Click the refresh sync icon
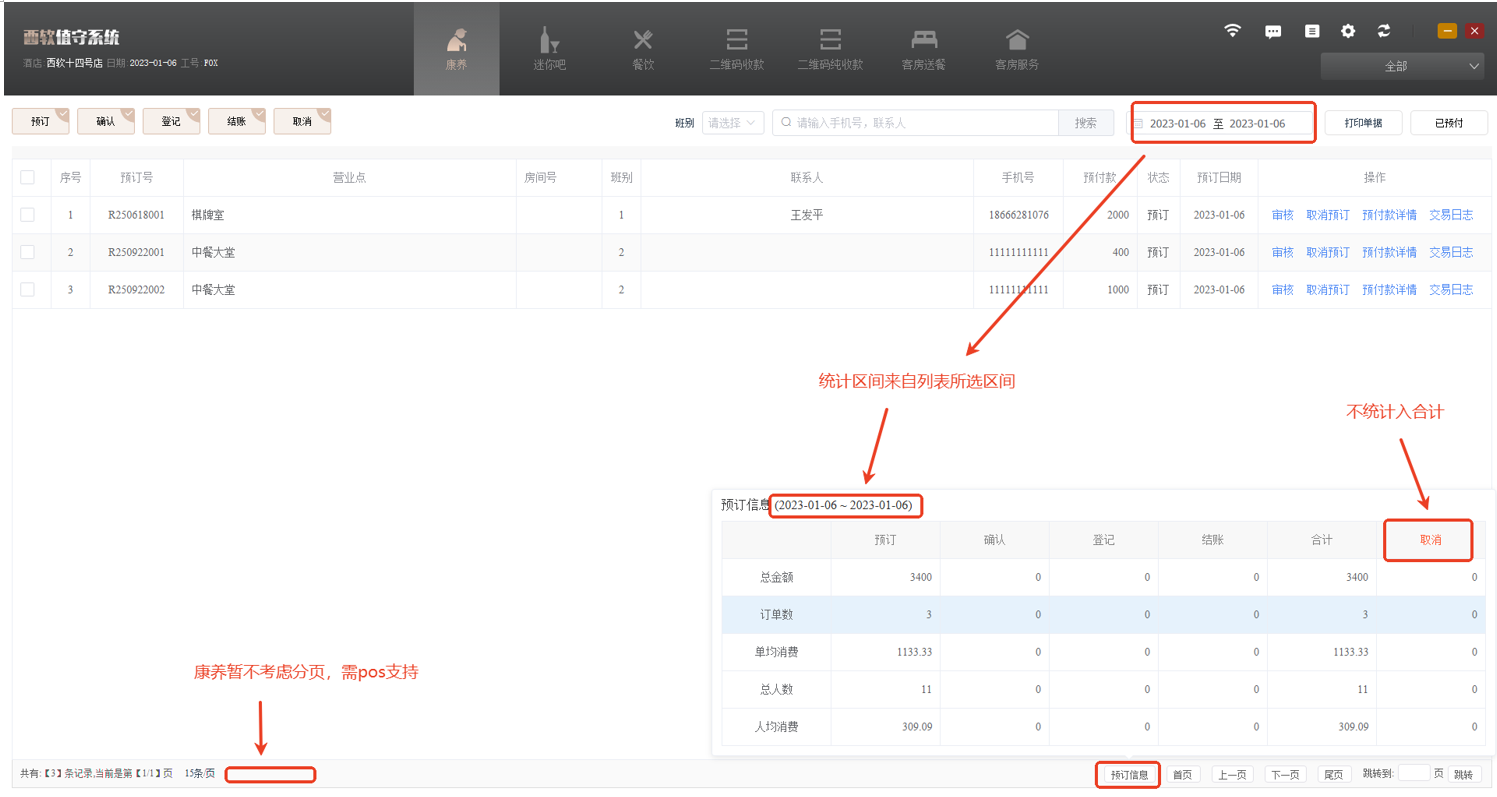1497x797 pixels. (1384, 31)
